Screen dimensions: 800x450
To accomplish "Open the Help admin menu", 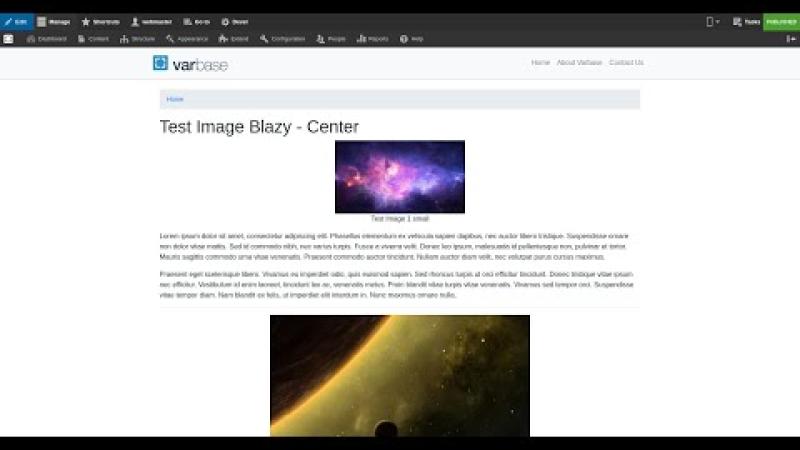I will tap(412, 39).
